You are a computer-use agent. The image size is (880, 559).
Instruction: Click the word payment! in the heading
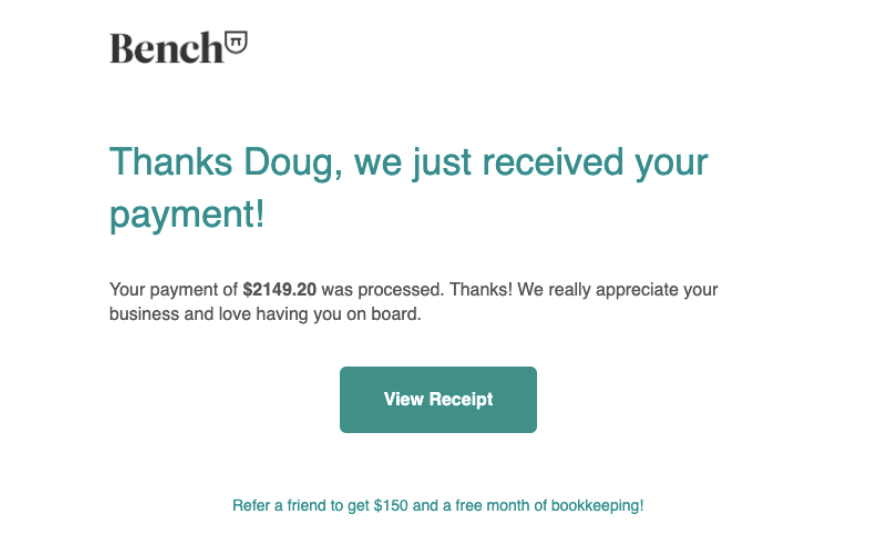coord(187,216)
